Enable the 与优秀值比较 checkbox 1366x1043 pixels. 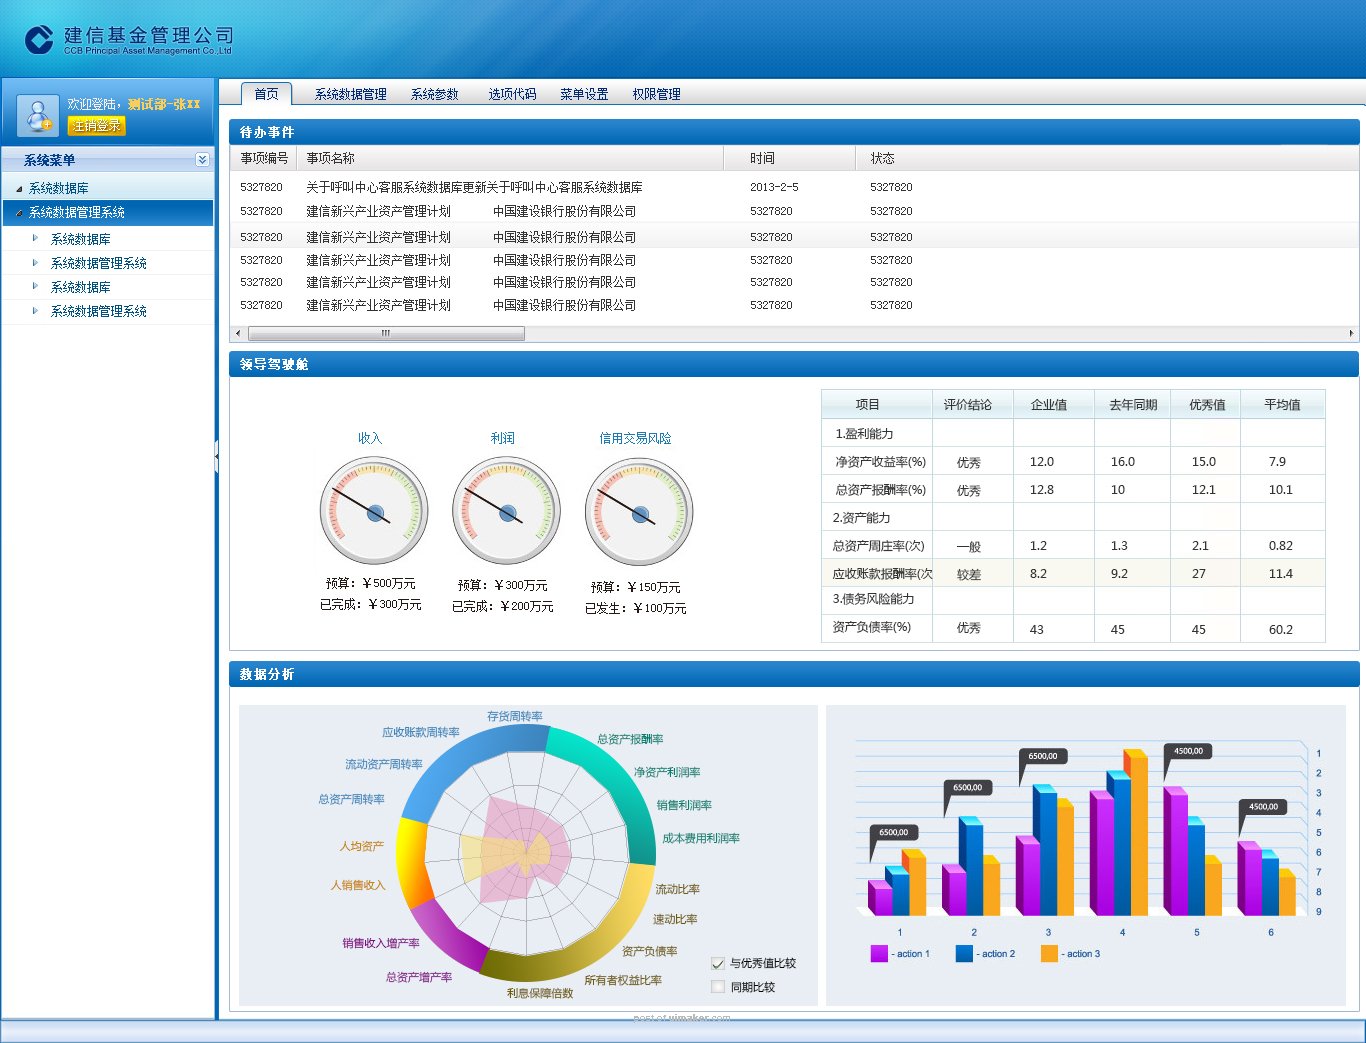tap(717, 963)
